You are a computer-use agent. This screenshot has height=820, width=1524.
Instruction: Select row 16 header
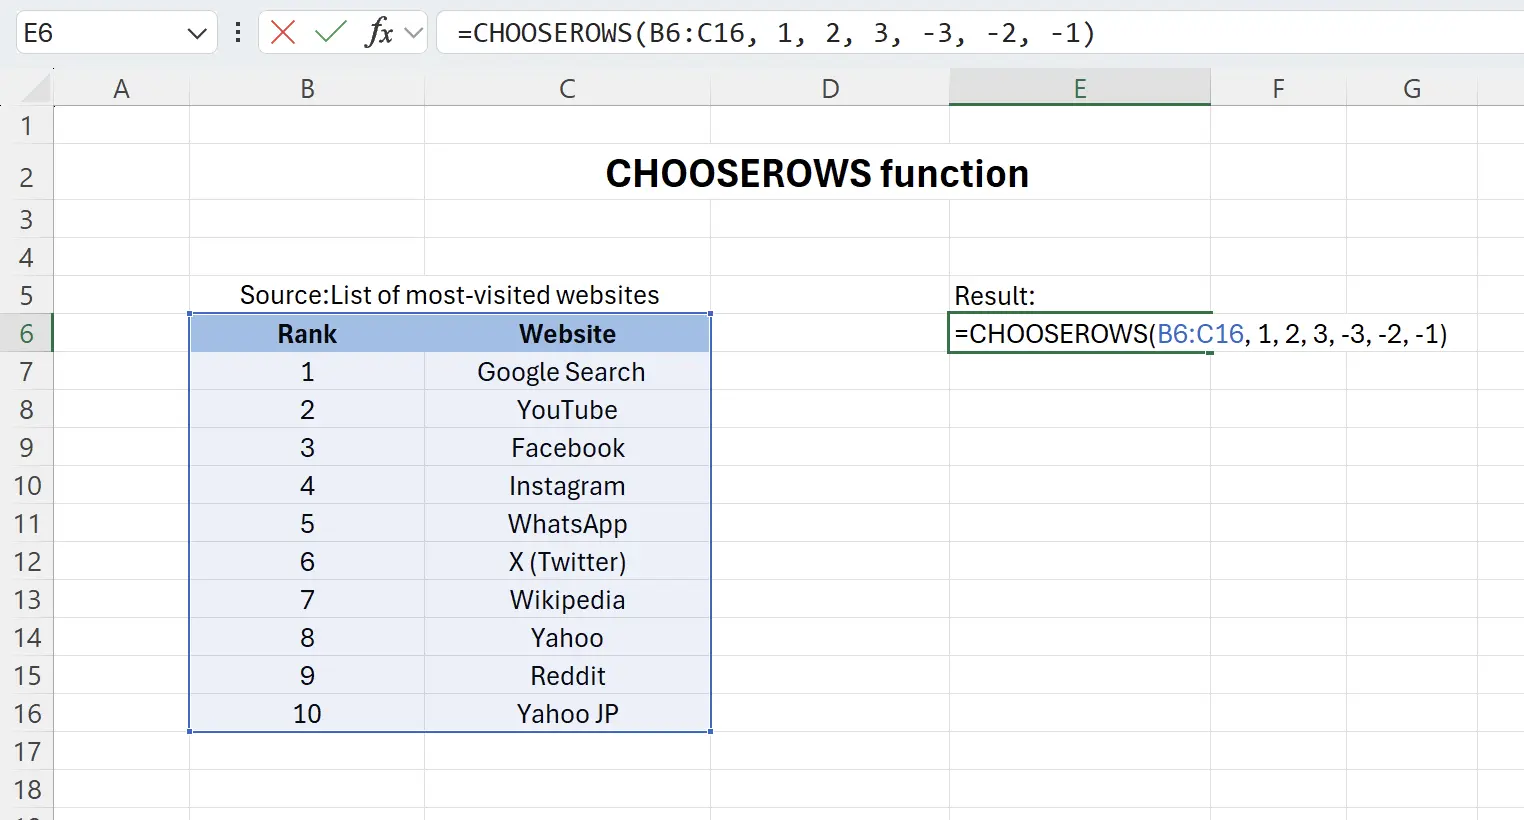click(27, 713)
